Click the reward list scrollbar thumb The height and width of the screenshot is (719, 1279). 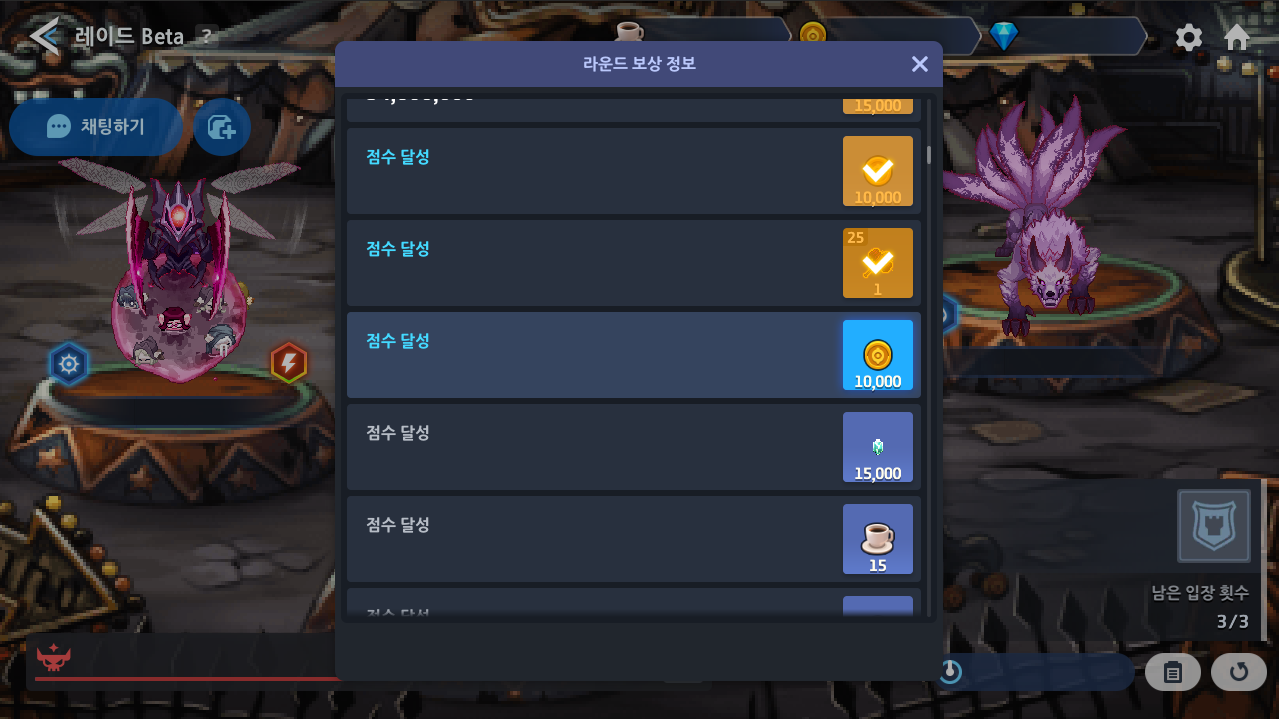pyautogui.click(x=929, y=155)
